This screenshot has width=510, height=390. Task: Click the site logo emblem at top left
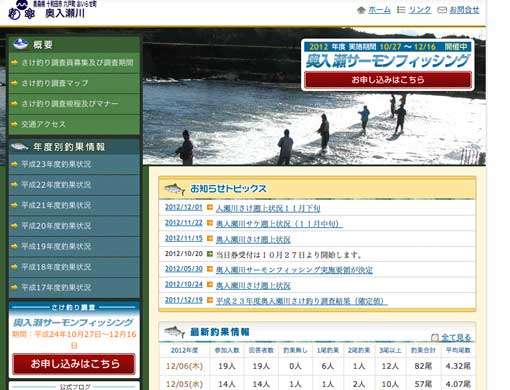pyautogui.click(x=21, y=10)
